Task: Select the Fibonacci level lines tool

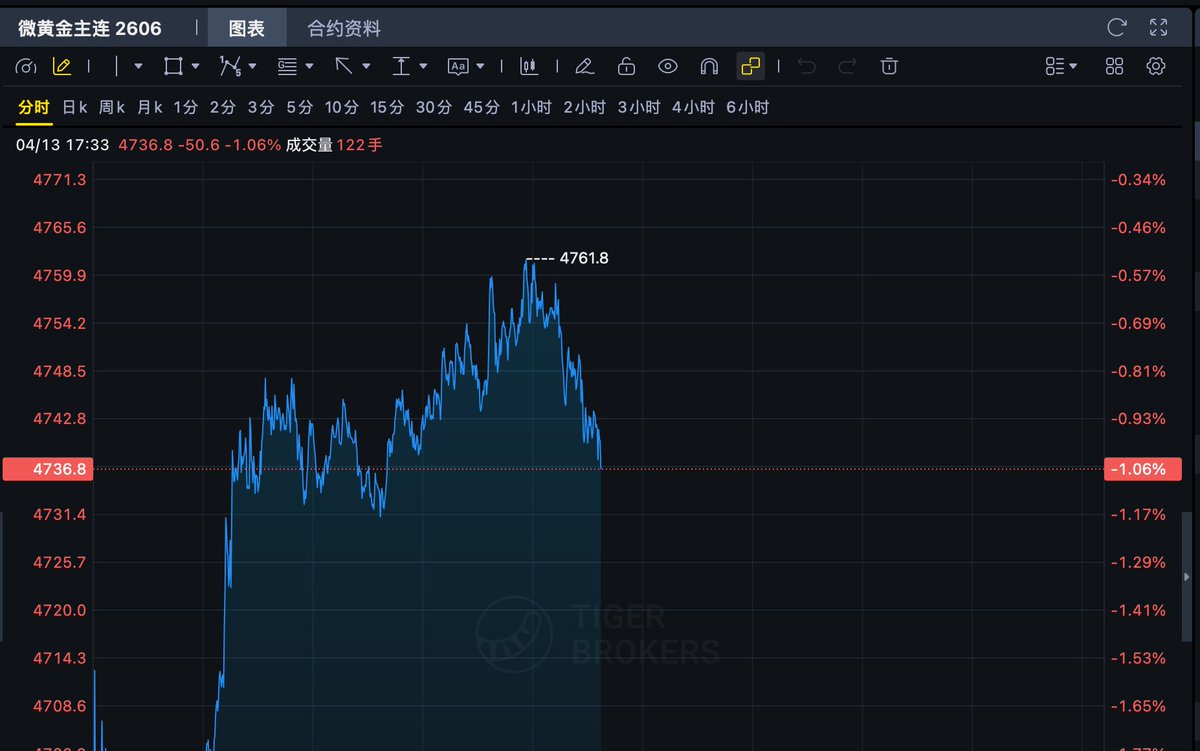Action: tap(288, 67)
